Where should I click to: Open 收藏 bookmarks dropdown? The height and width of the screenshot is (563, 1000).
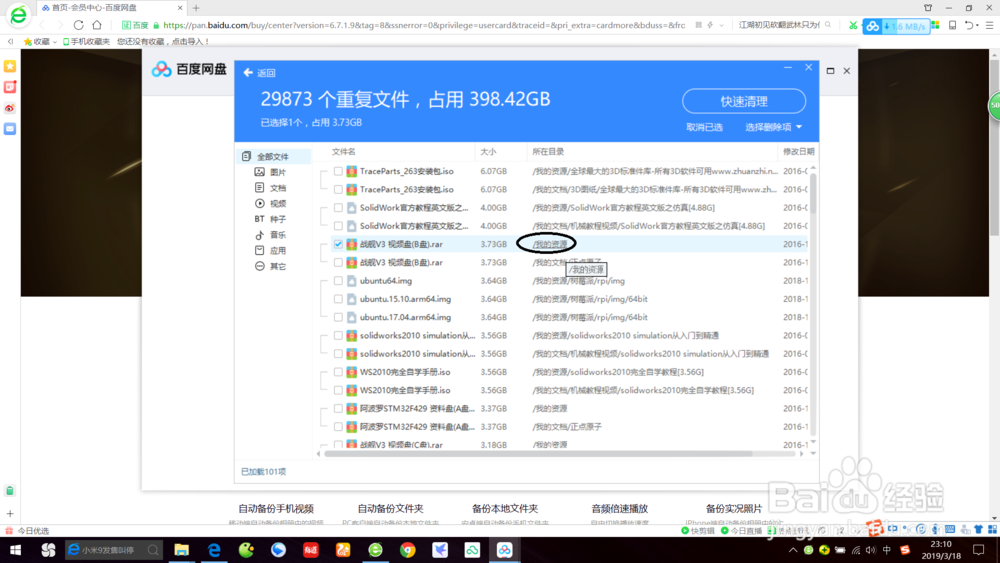point(41,41)
